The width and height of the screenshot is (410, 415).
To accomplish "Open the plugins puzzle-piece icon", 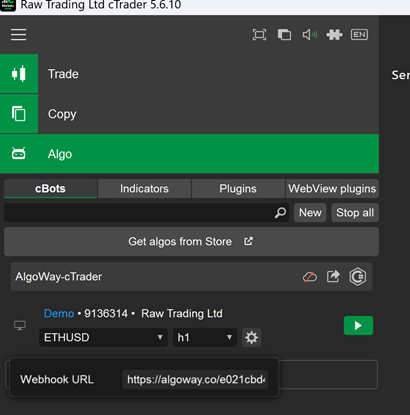I will click(x=334, y=34).
